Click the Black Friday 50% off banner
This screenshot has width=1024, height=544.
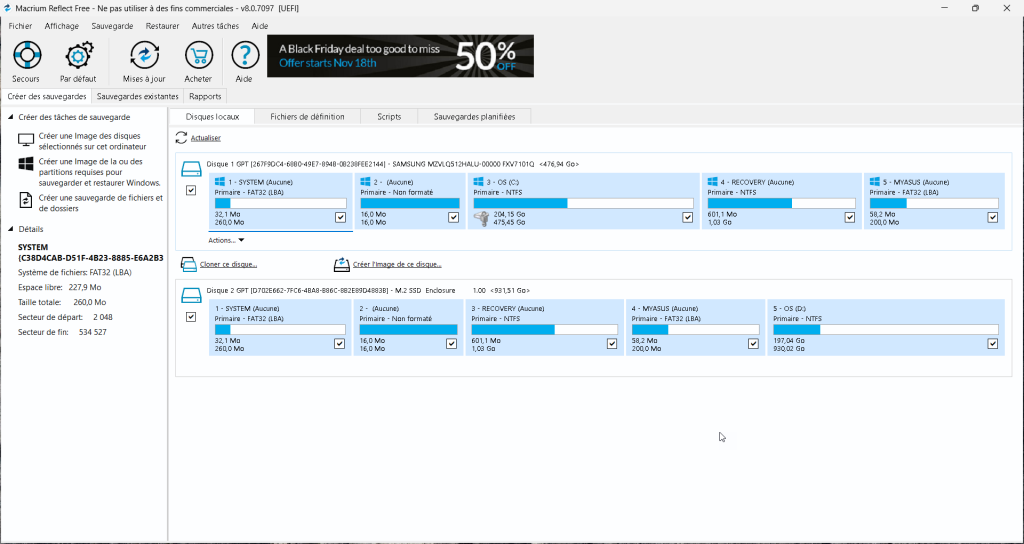(x=400, y=56)
